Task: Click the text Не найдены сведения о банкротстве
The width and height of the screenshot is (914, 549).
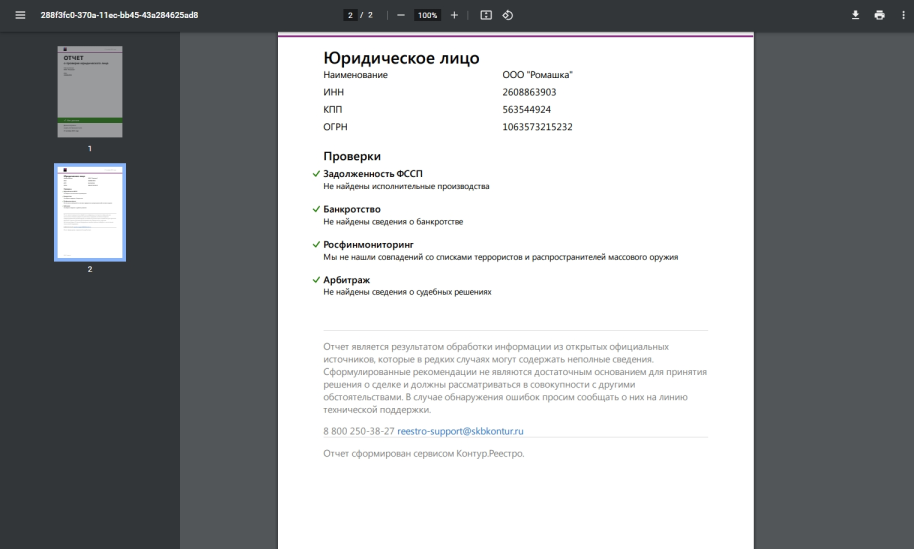Action: tap(393, 222)
